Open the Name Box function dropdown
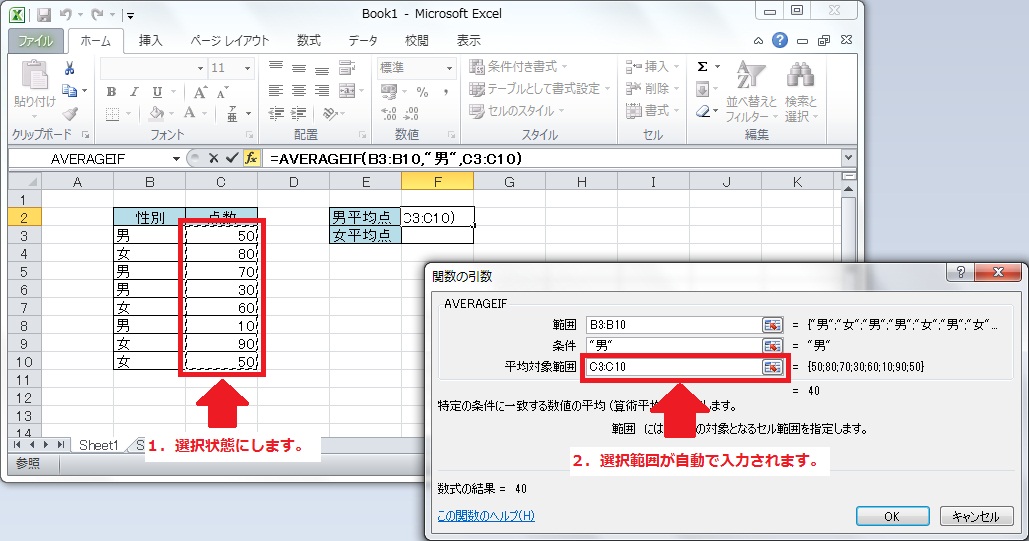The image size is (1029, 541). tap(176, 159)
